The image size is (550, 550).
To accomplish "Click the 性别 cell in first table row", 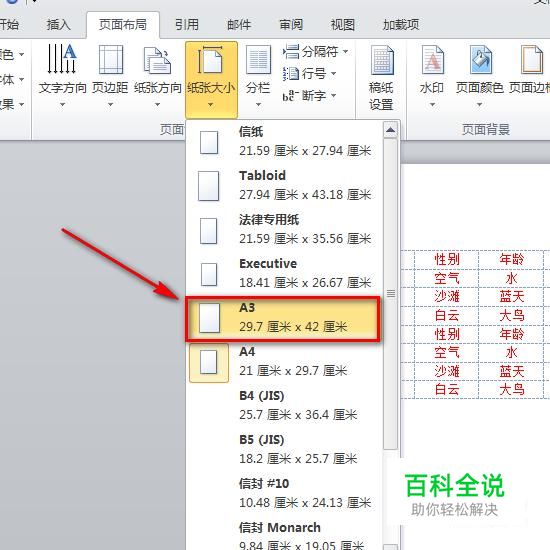I will coord(447,260).
